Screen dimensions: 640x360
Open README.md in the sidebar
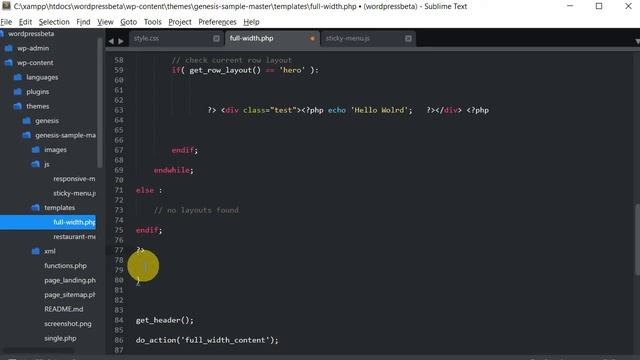pyautogui.click(x=64, y=309)
